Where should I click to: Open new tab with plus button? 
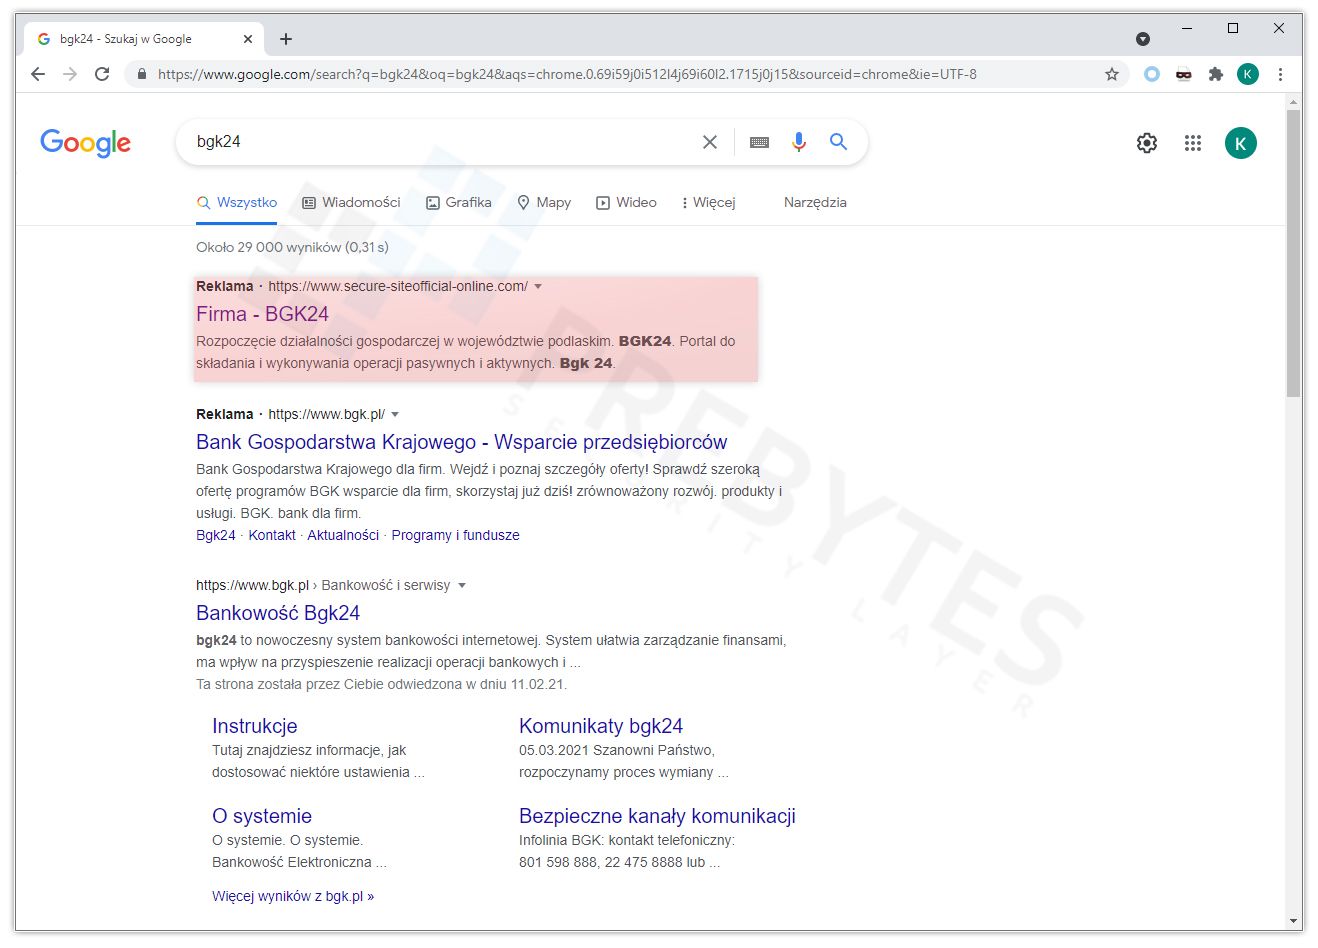(286, 39)
